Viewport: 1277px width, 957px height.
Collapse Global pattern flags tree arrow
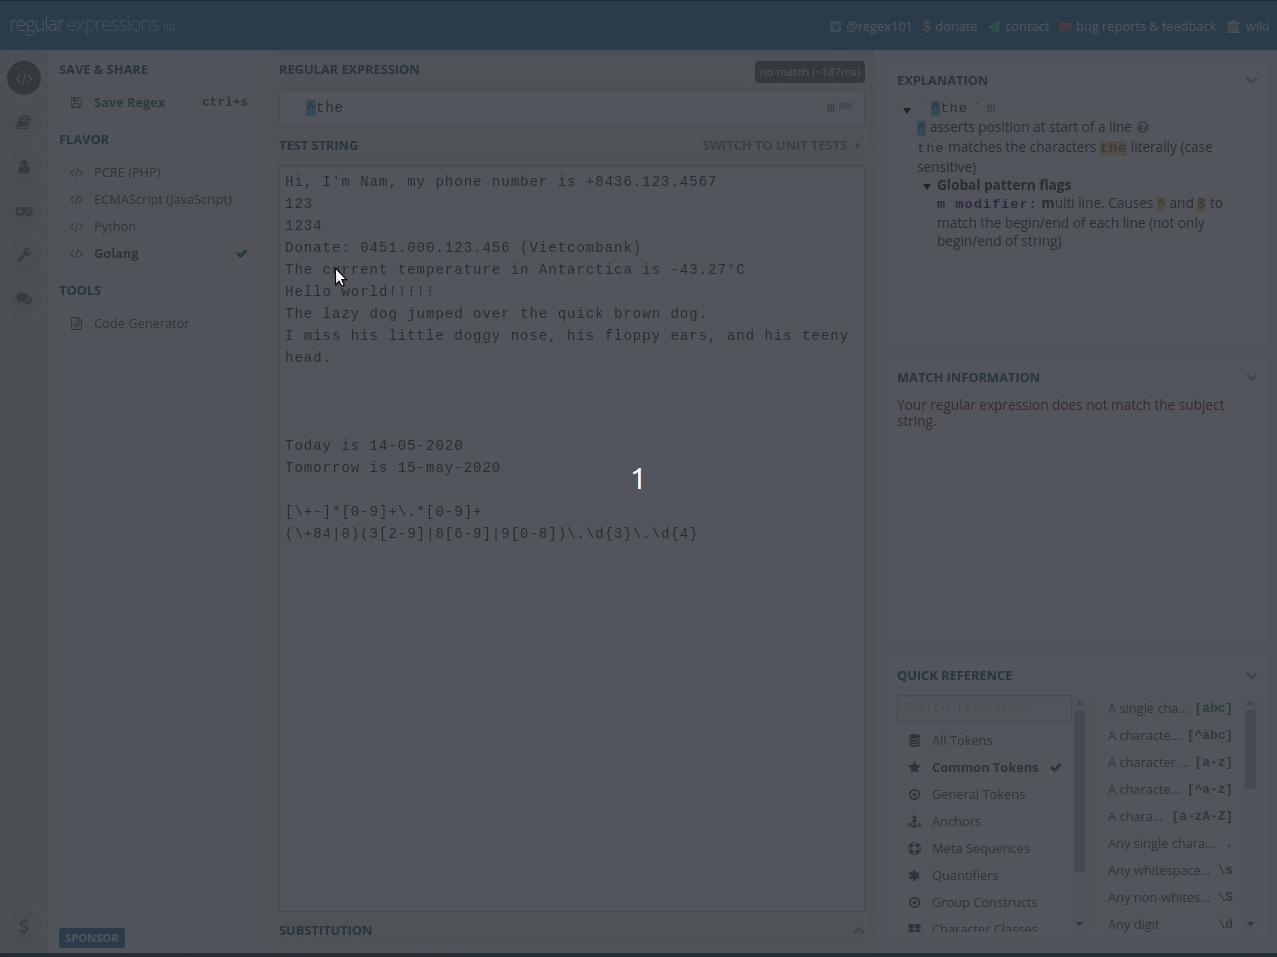[x=927, y=186]
